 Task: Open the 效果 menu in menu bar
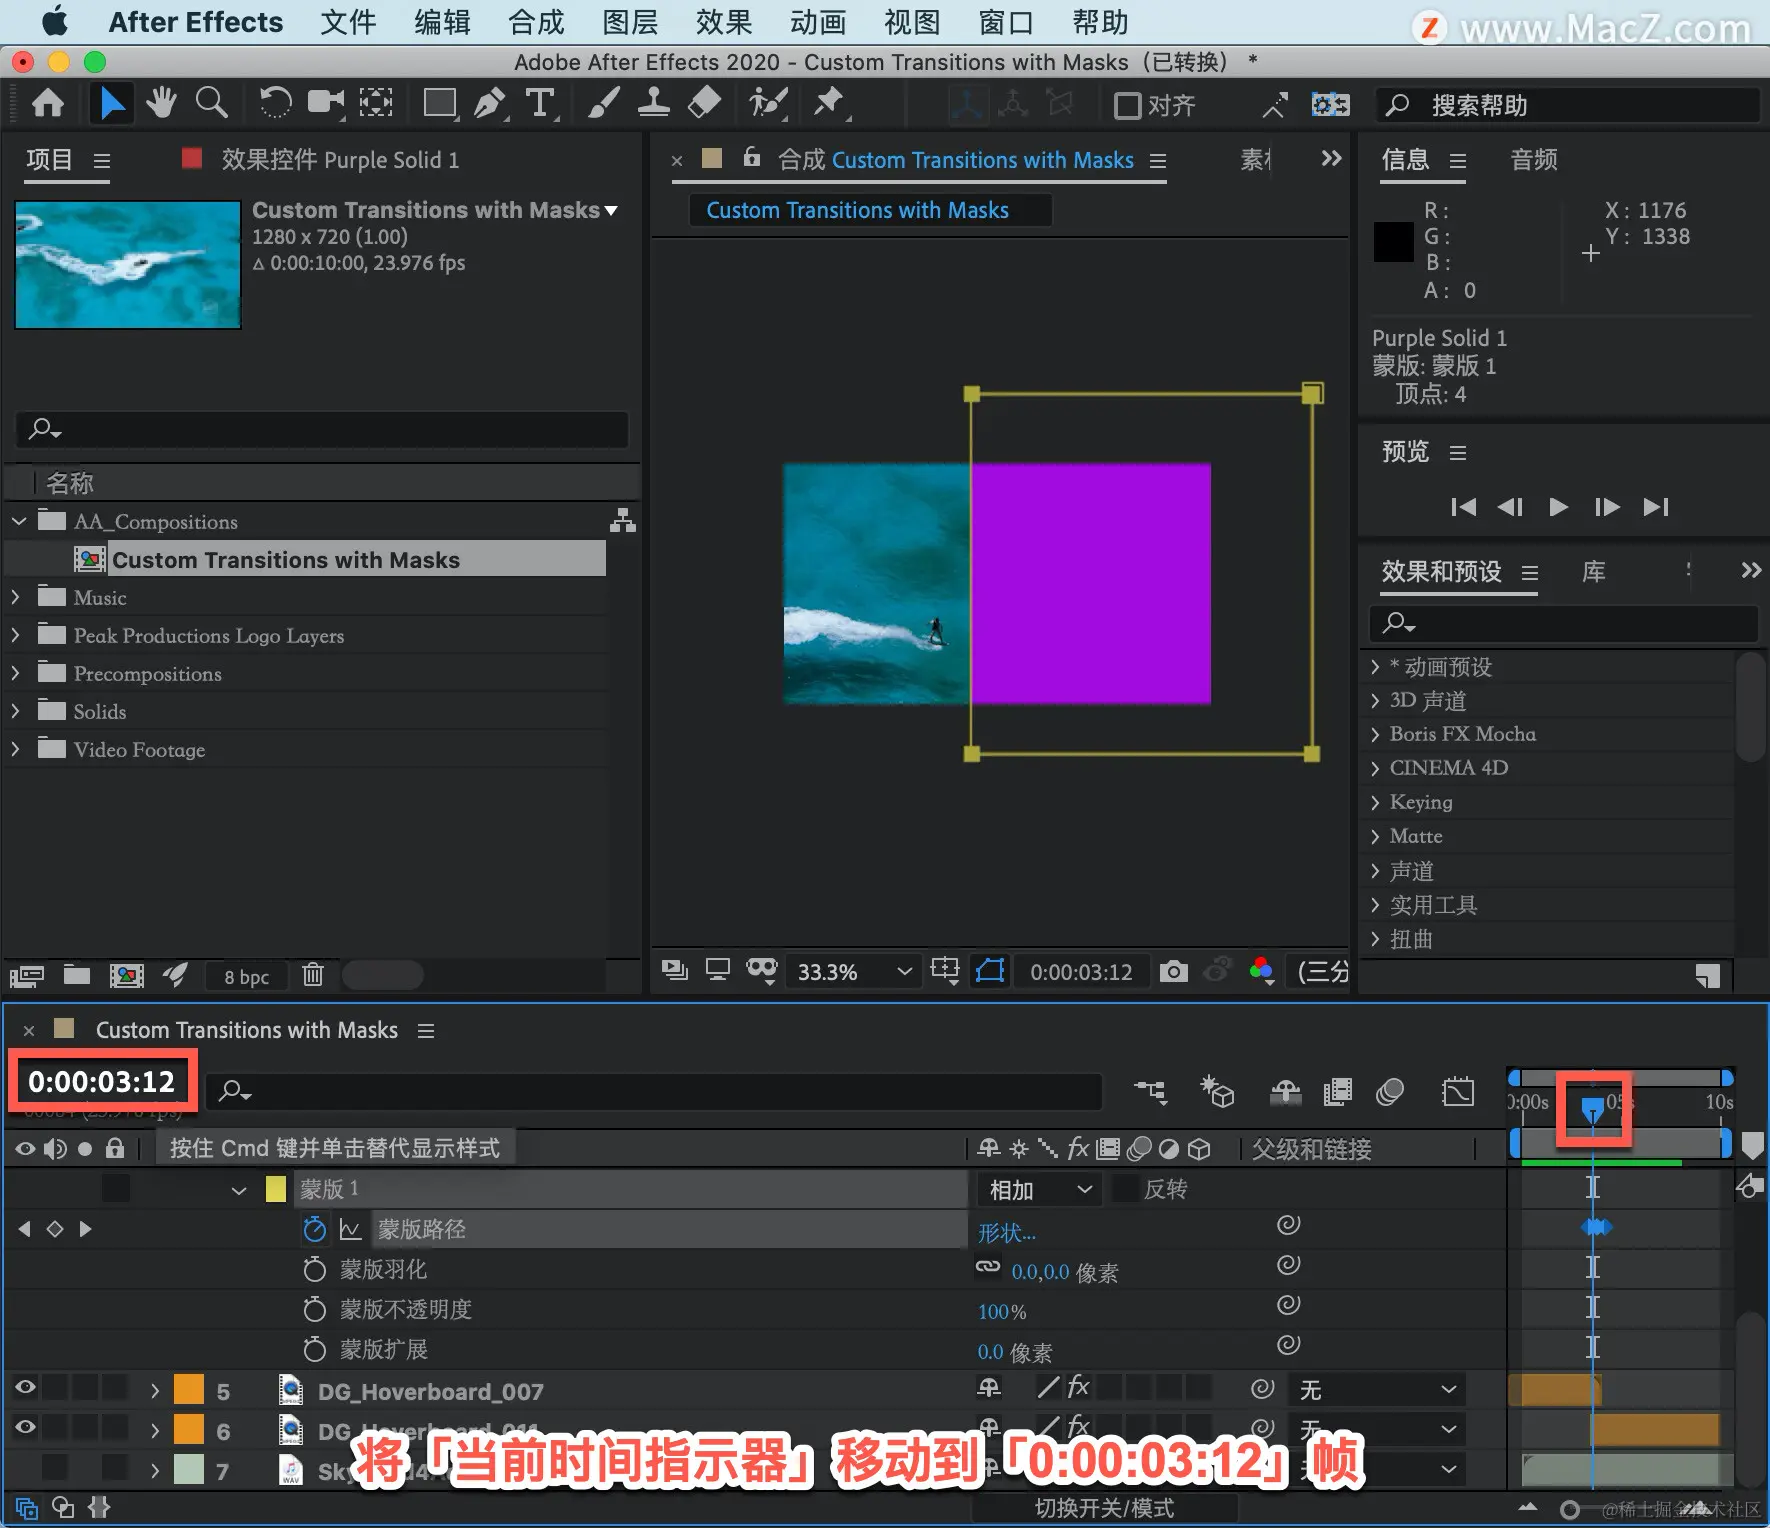pyautogui.click(x=724, y=22)
